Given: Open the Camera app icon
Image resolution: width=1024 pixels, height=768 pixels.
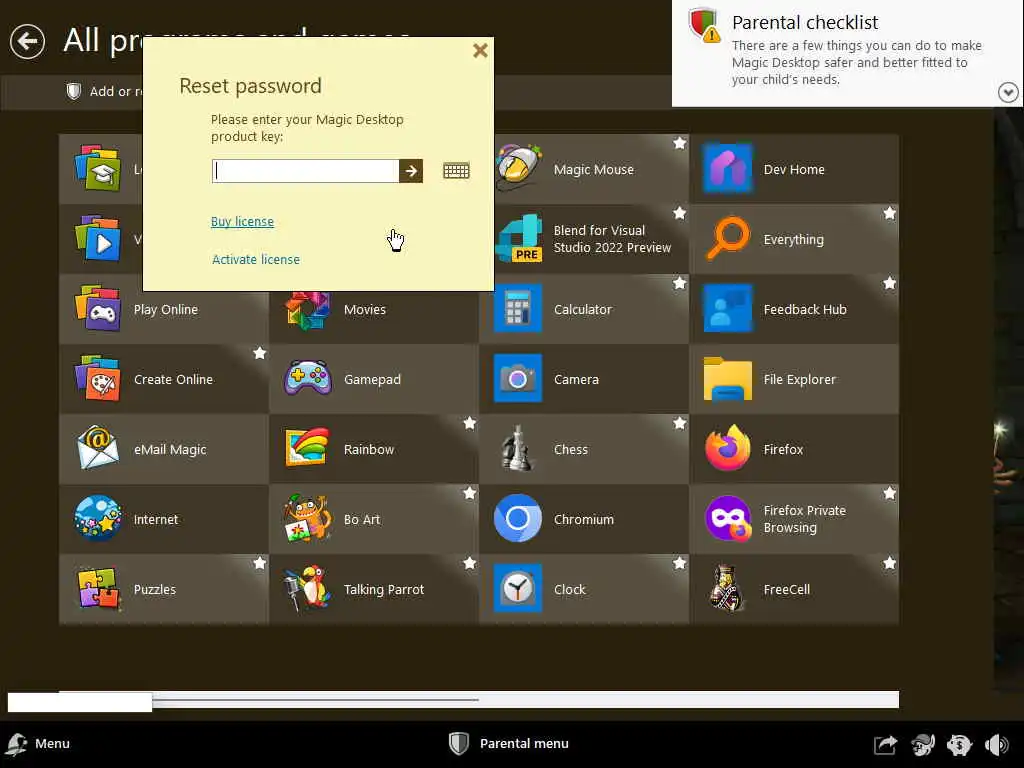Looking at the screenshot, I should (x=518, y=379).
